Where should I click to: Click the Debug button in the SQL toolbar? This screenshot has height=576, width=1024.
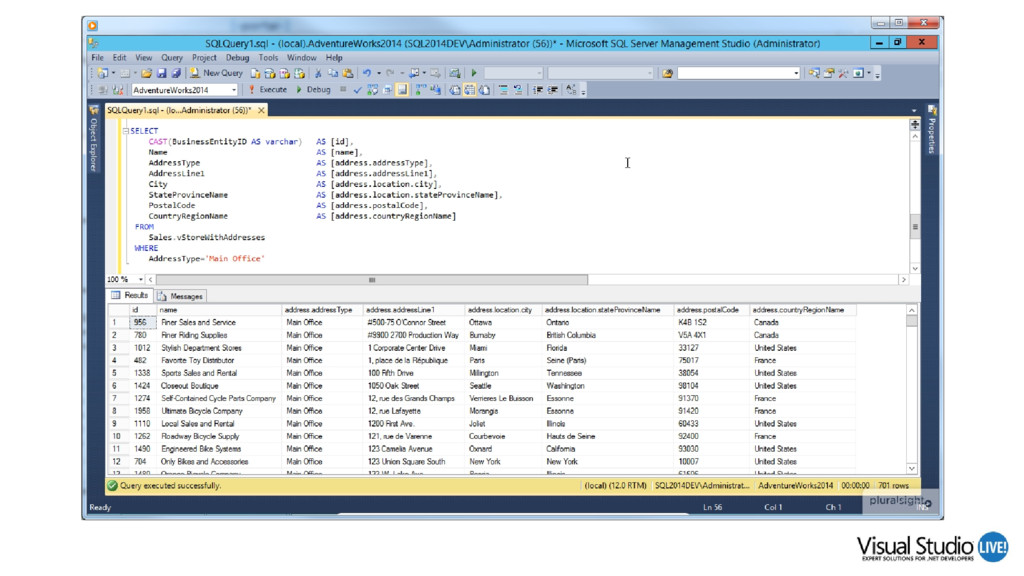click(x=313, y=90)
